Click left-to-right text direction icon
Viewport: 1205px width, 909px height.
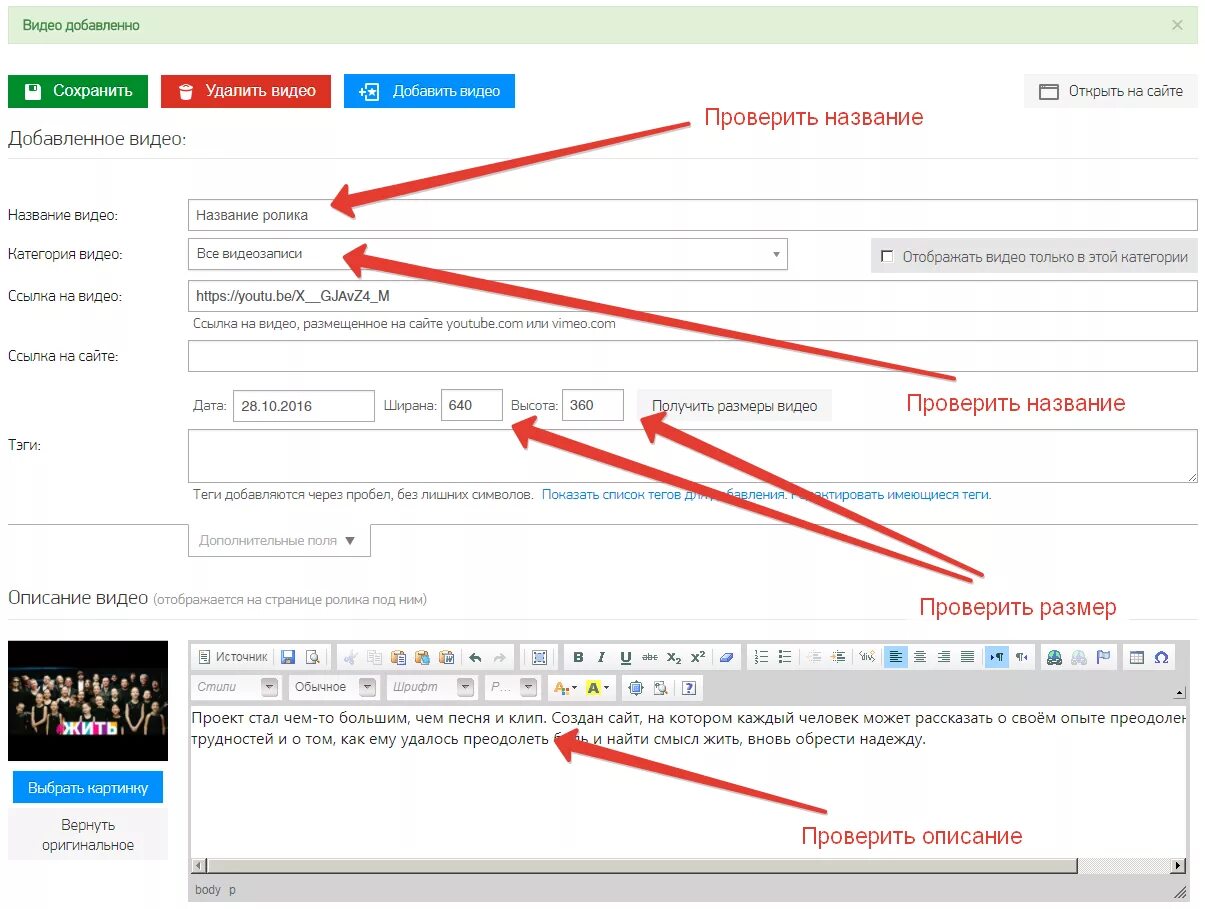coord(997,657)
